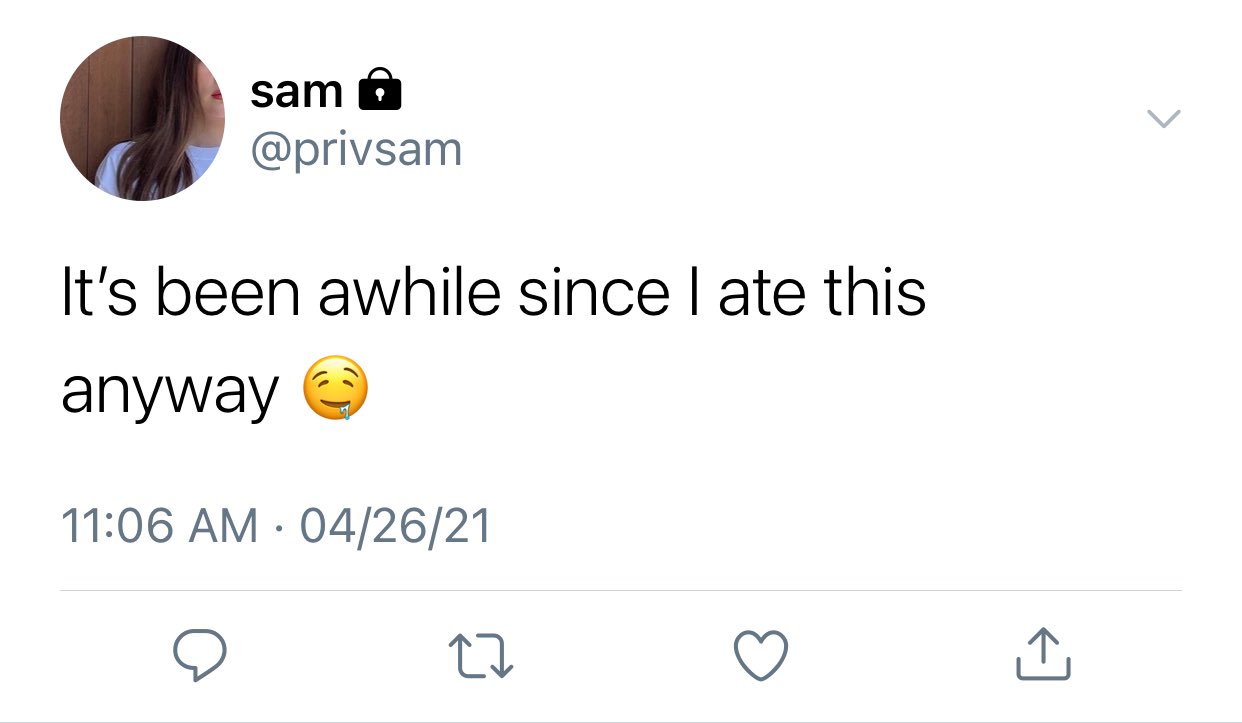
Task: Click the 11:06 AM timestamp
Action: (159, 527)
